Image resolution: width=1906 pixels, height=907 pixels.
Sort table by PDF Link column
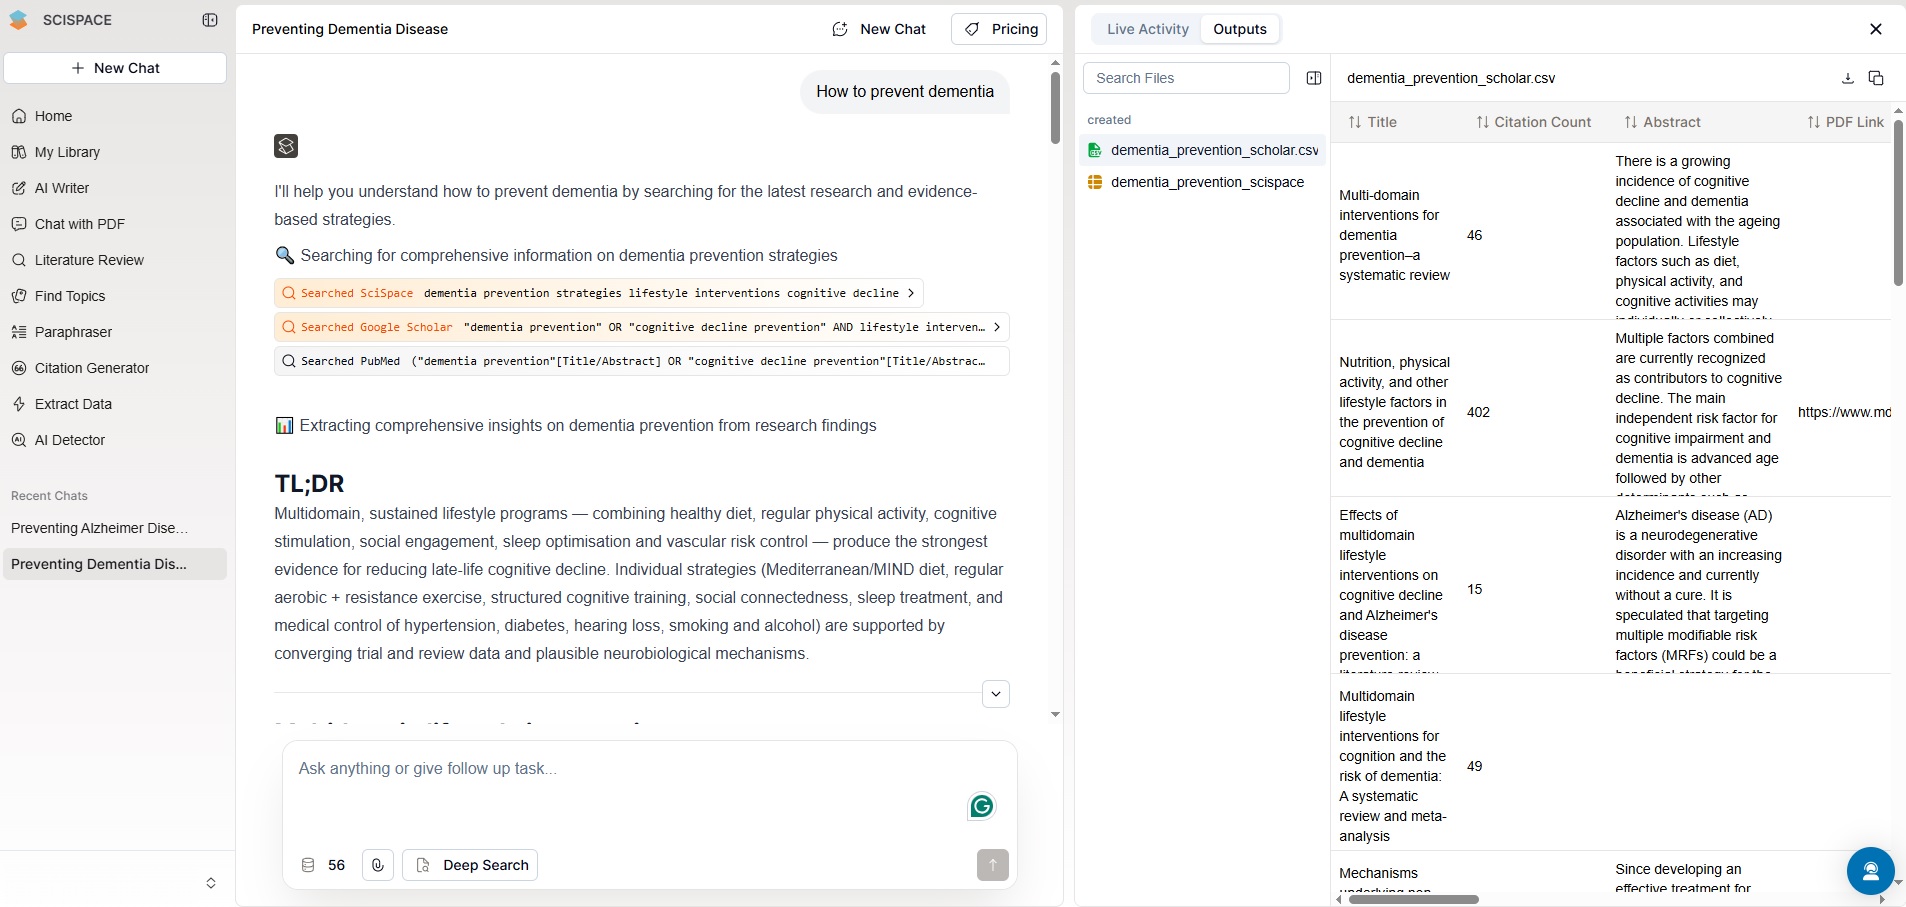1845,122
